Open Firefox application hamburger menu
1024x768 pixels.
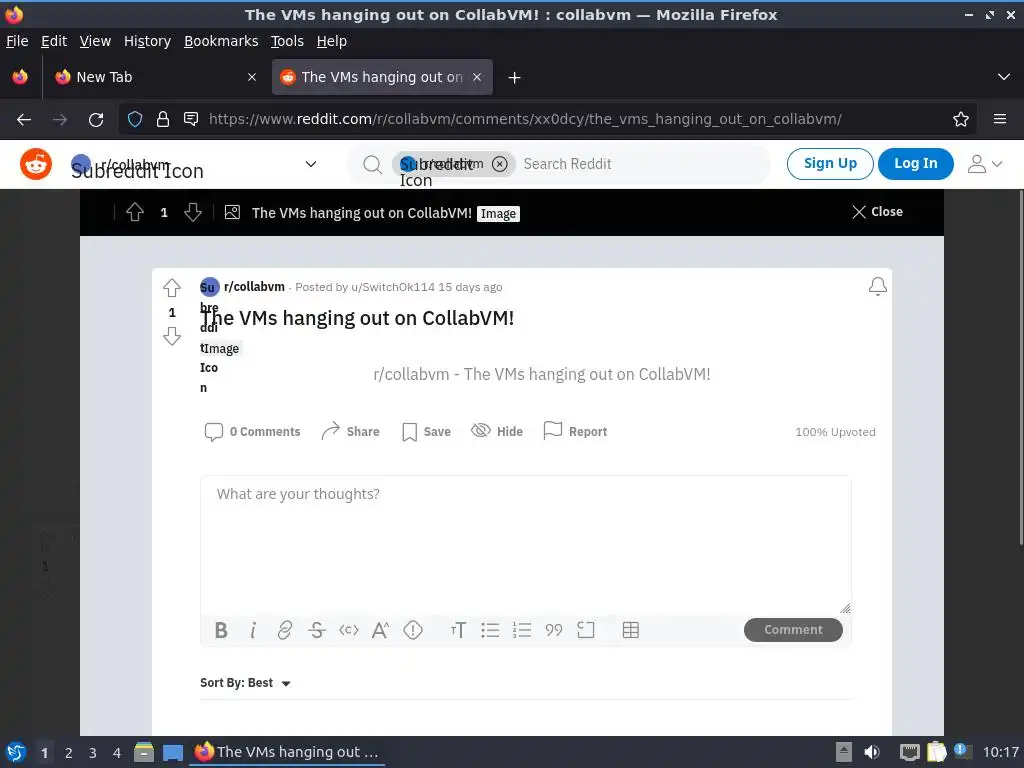[x=1000, y=120]
